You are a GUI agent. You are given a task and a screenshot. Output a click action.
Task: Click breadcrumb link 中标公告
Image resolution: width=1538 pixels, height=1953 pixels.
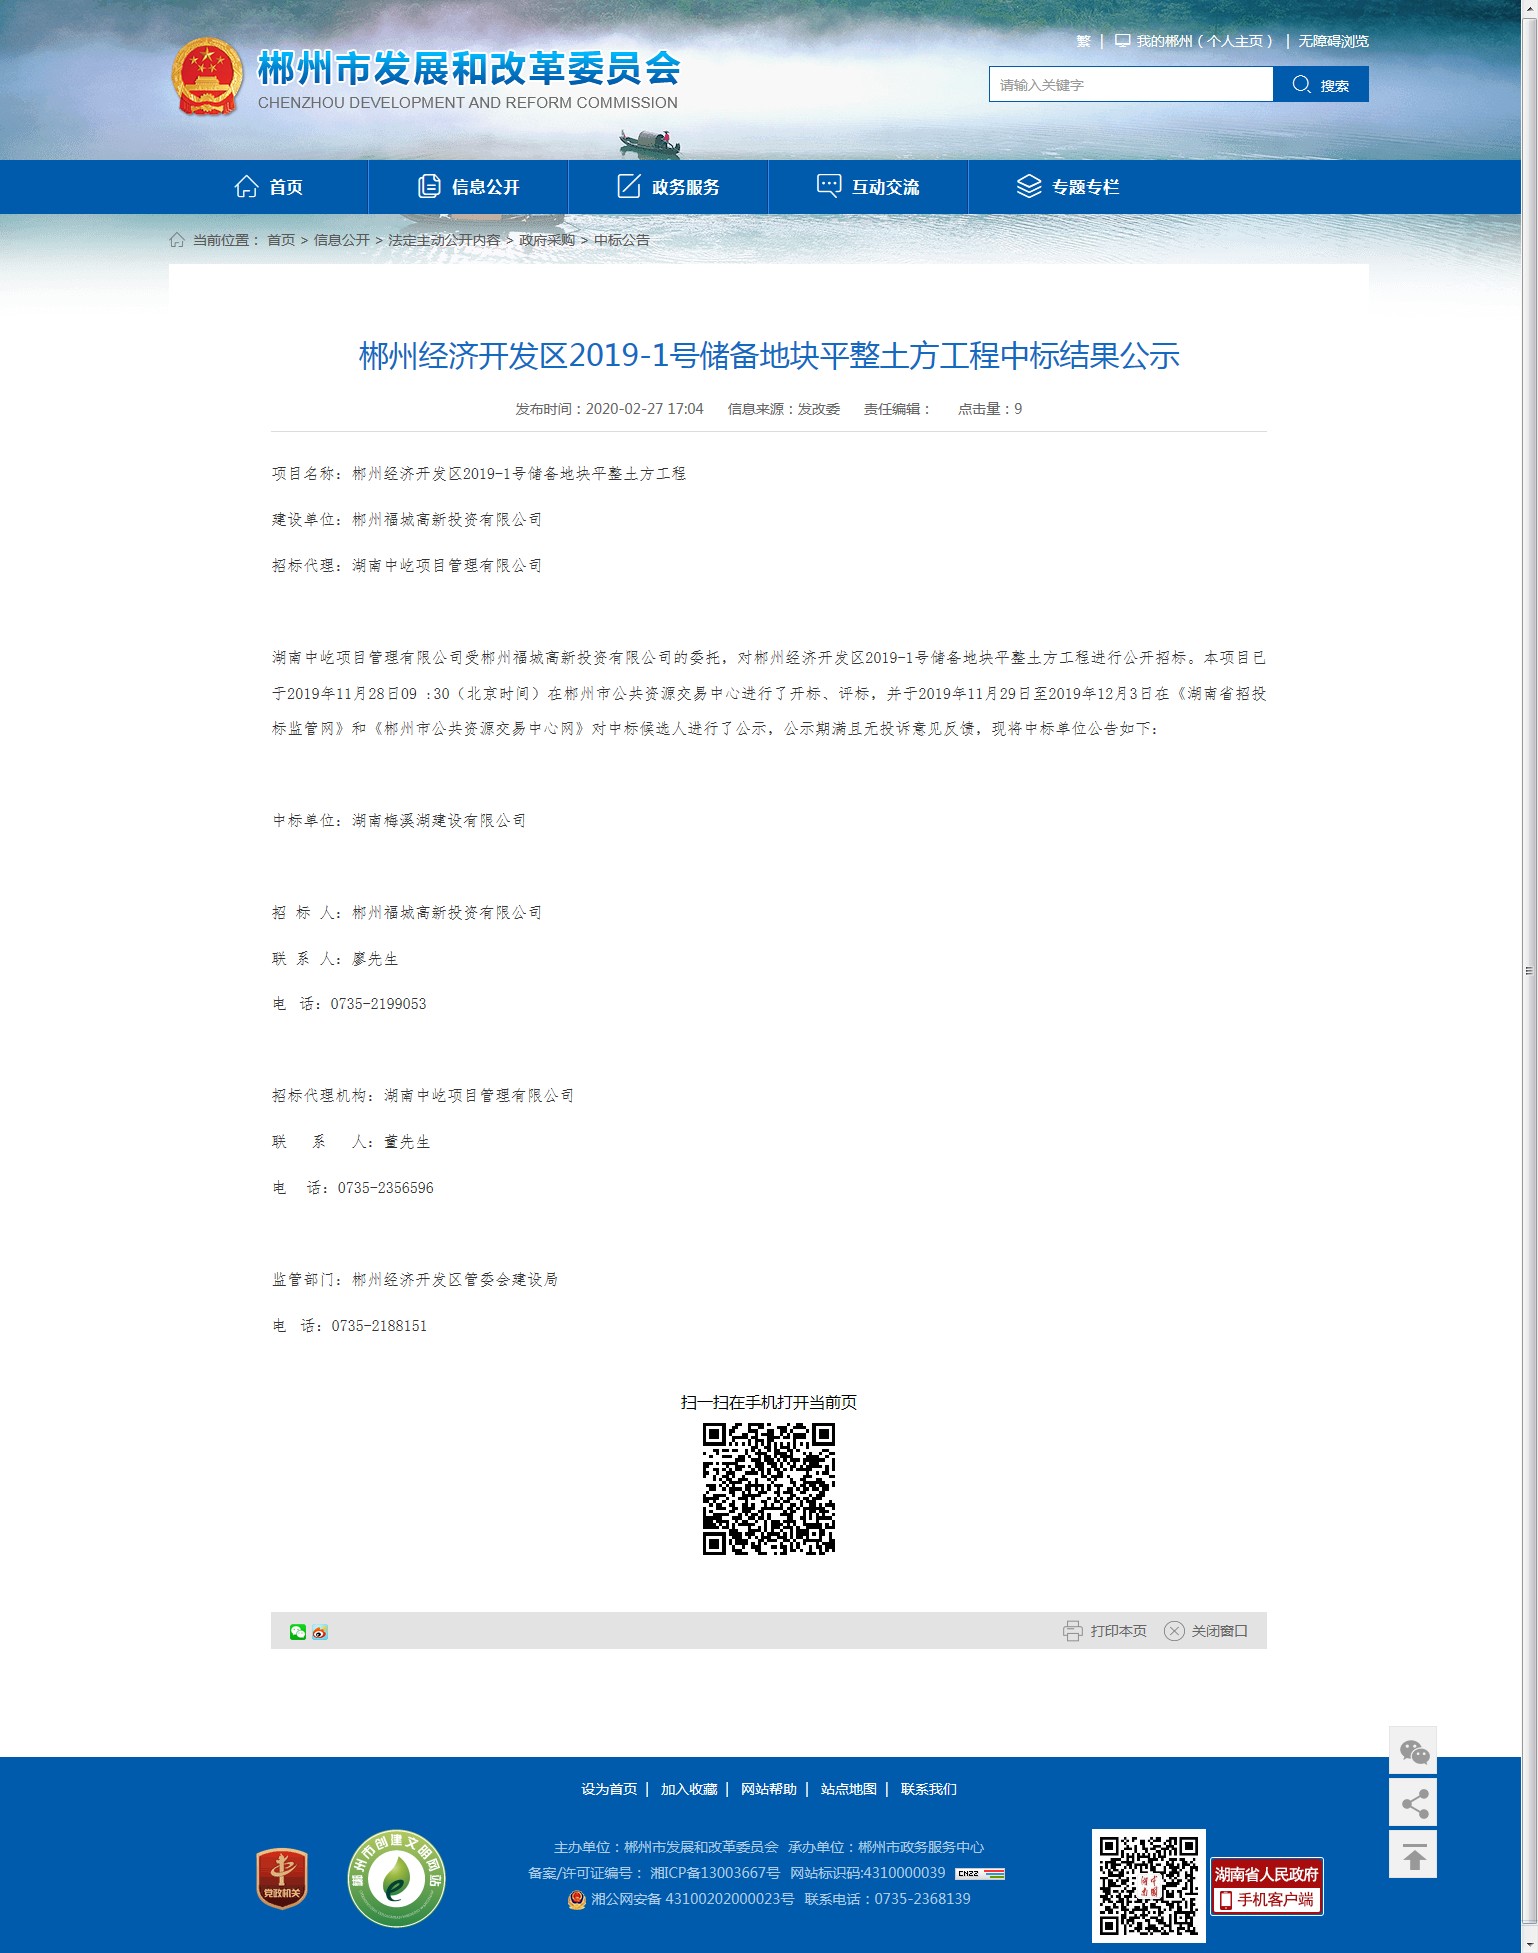(x=622, y=240)
